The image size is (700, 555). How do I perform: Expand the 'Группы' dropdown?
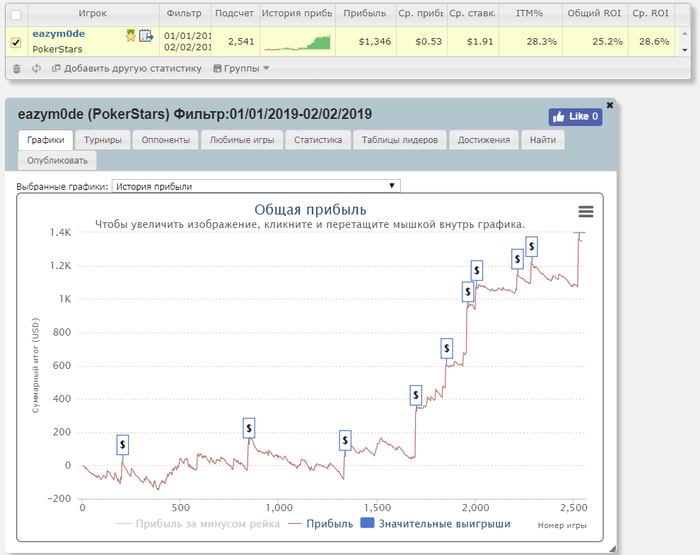click(x=242, y=68)
